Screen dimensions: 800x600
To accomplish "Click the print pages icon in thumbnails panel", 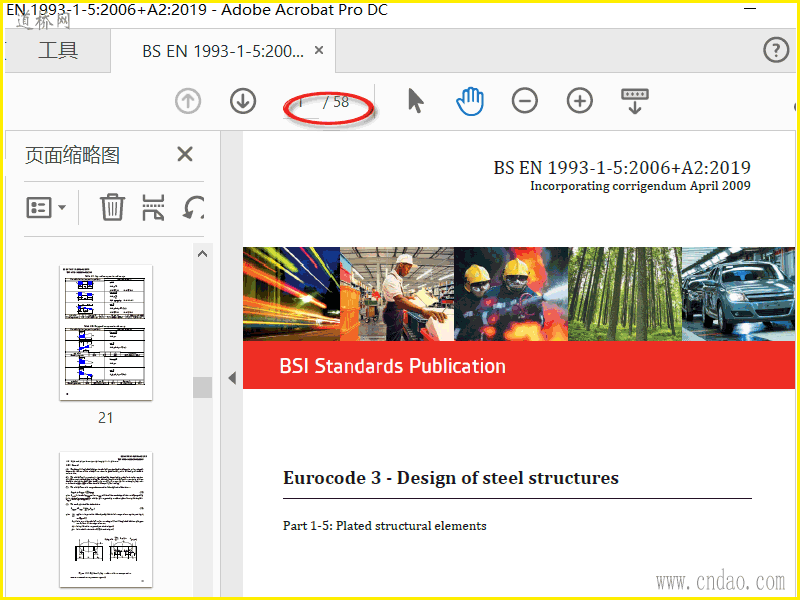I will tap(153, 208).
